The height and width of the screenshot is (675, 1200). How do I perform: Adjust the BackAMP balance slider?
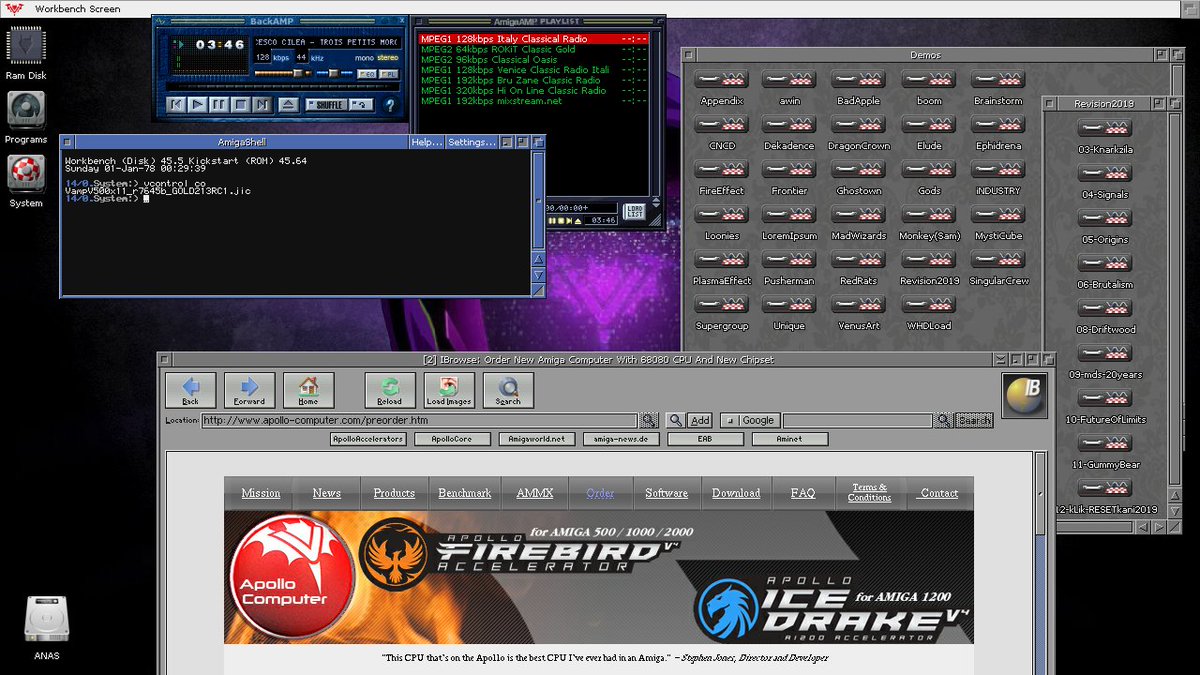[x=332, y=74]
